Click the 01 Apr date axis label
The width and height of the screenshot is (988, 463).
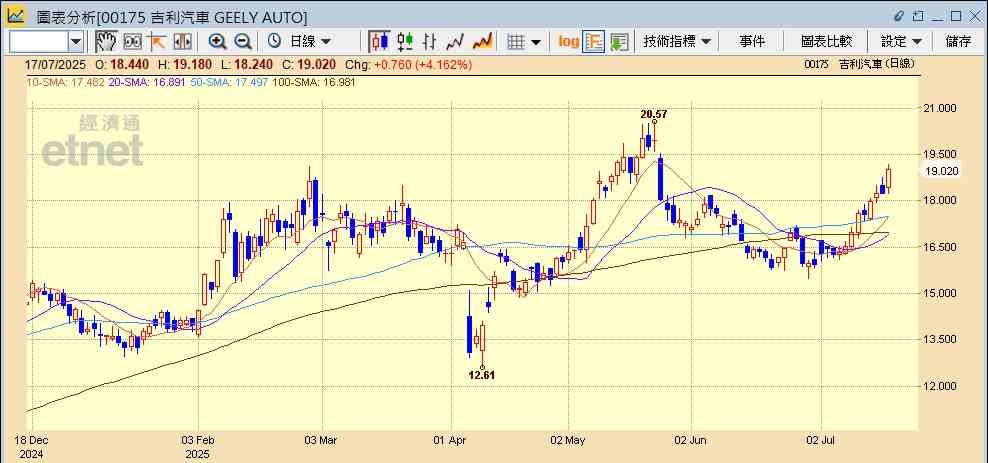(x=451, y=440)
